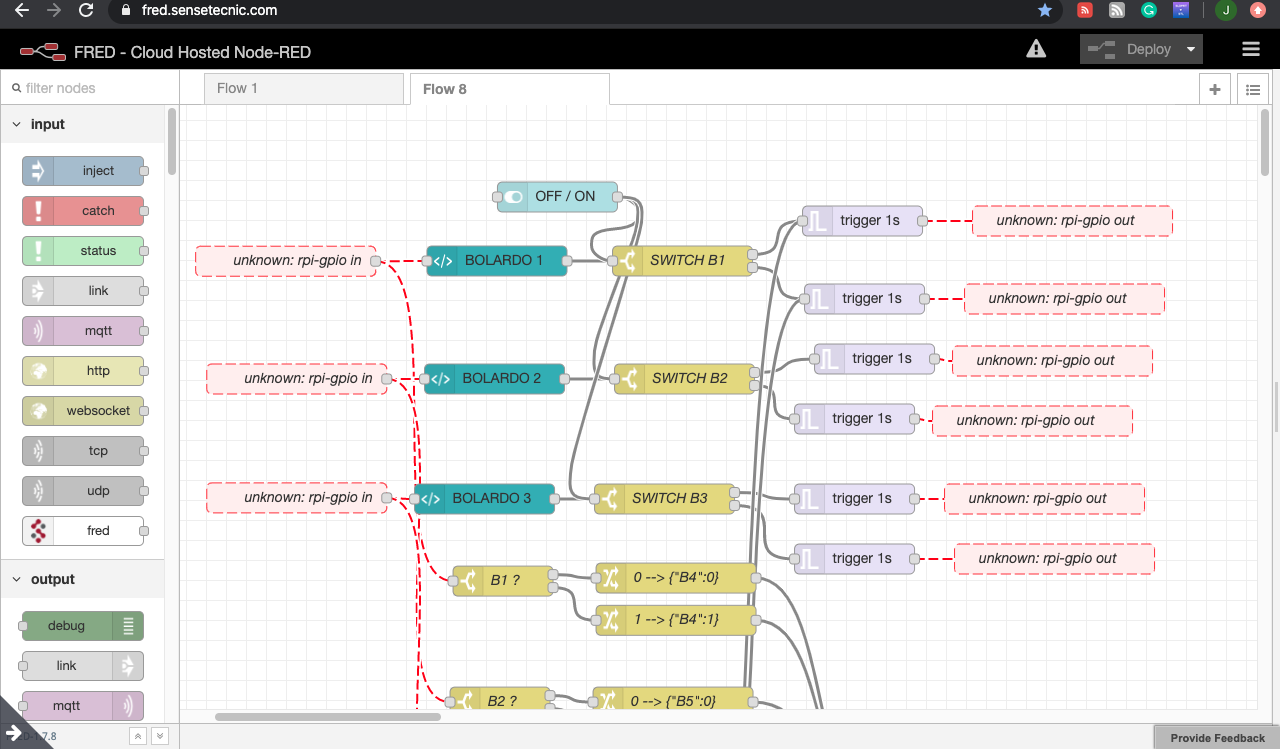This screenshot has width=1280, height=749.
Task: Select the fred node in the input section
Action: pyautogui.click(x=84, y=530)
